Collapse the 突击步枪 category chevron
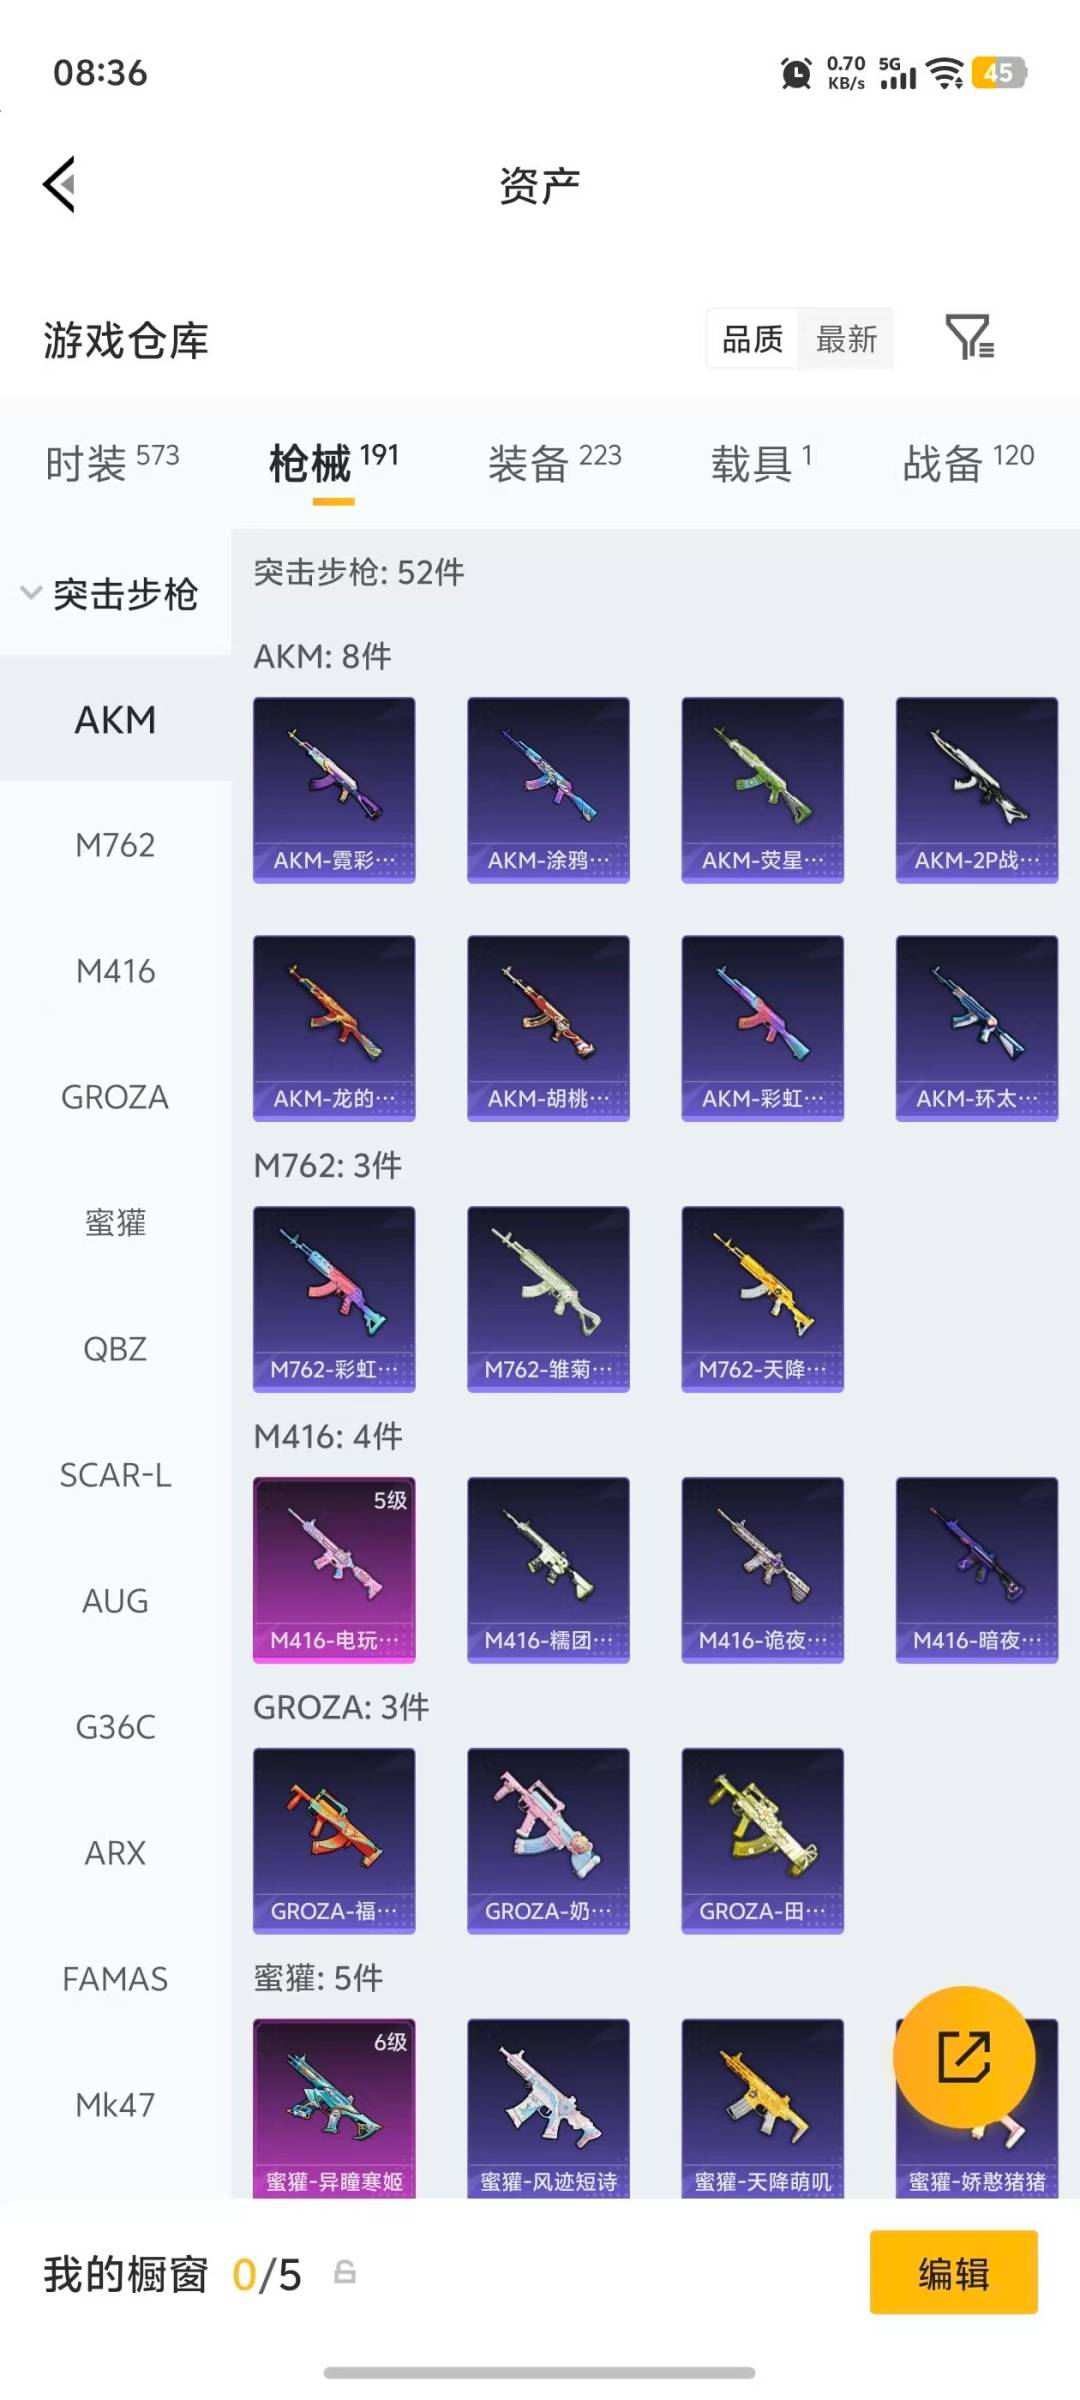 click(31, 593)
